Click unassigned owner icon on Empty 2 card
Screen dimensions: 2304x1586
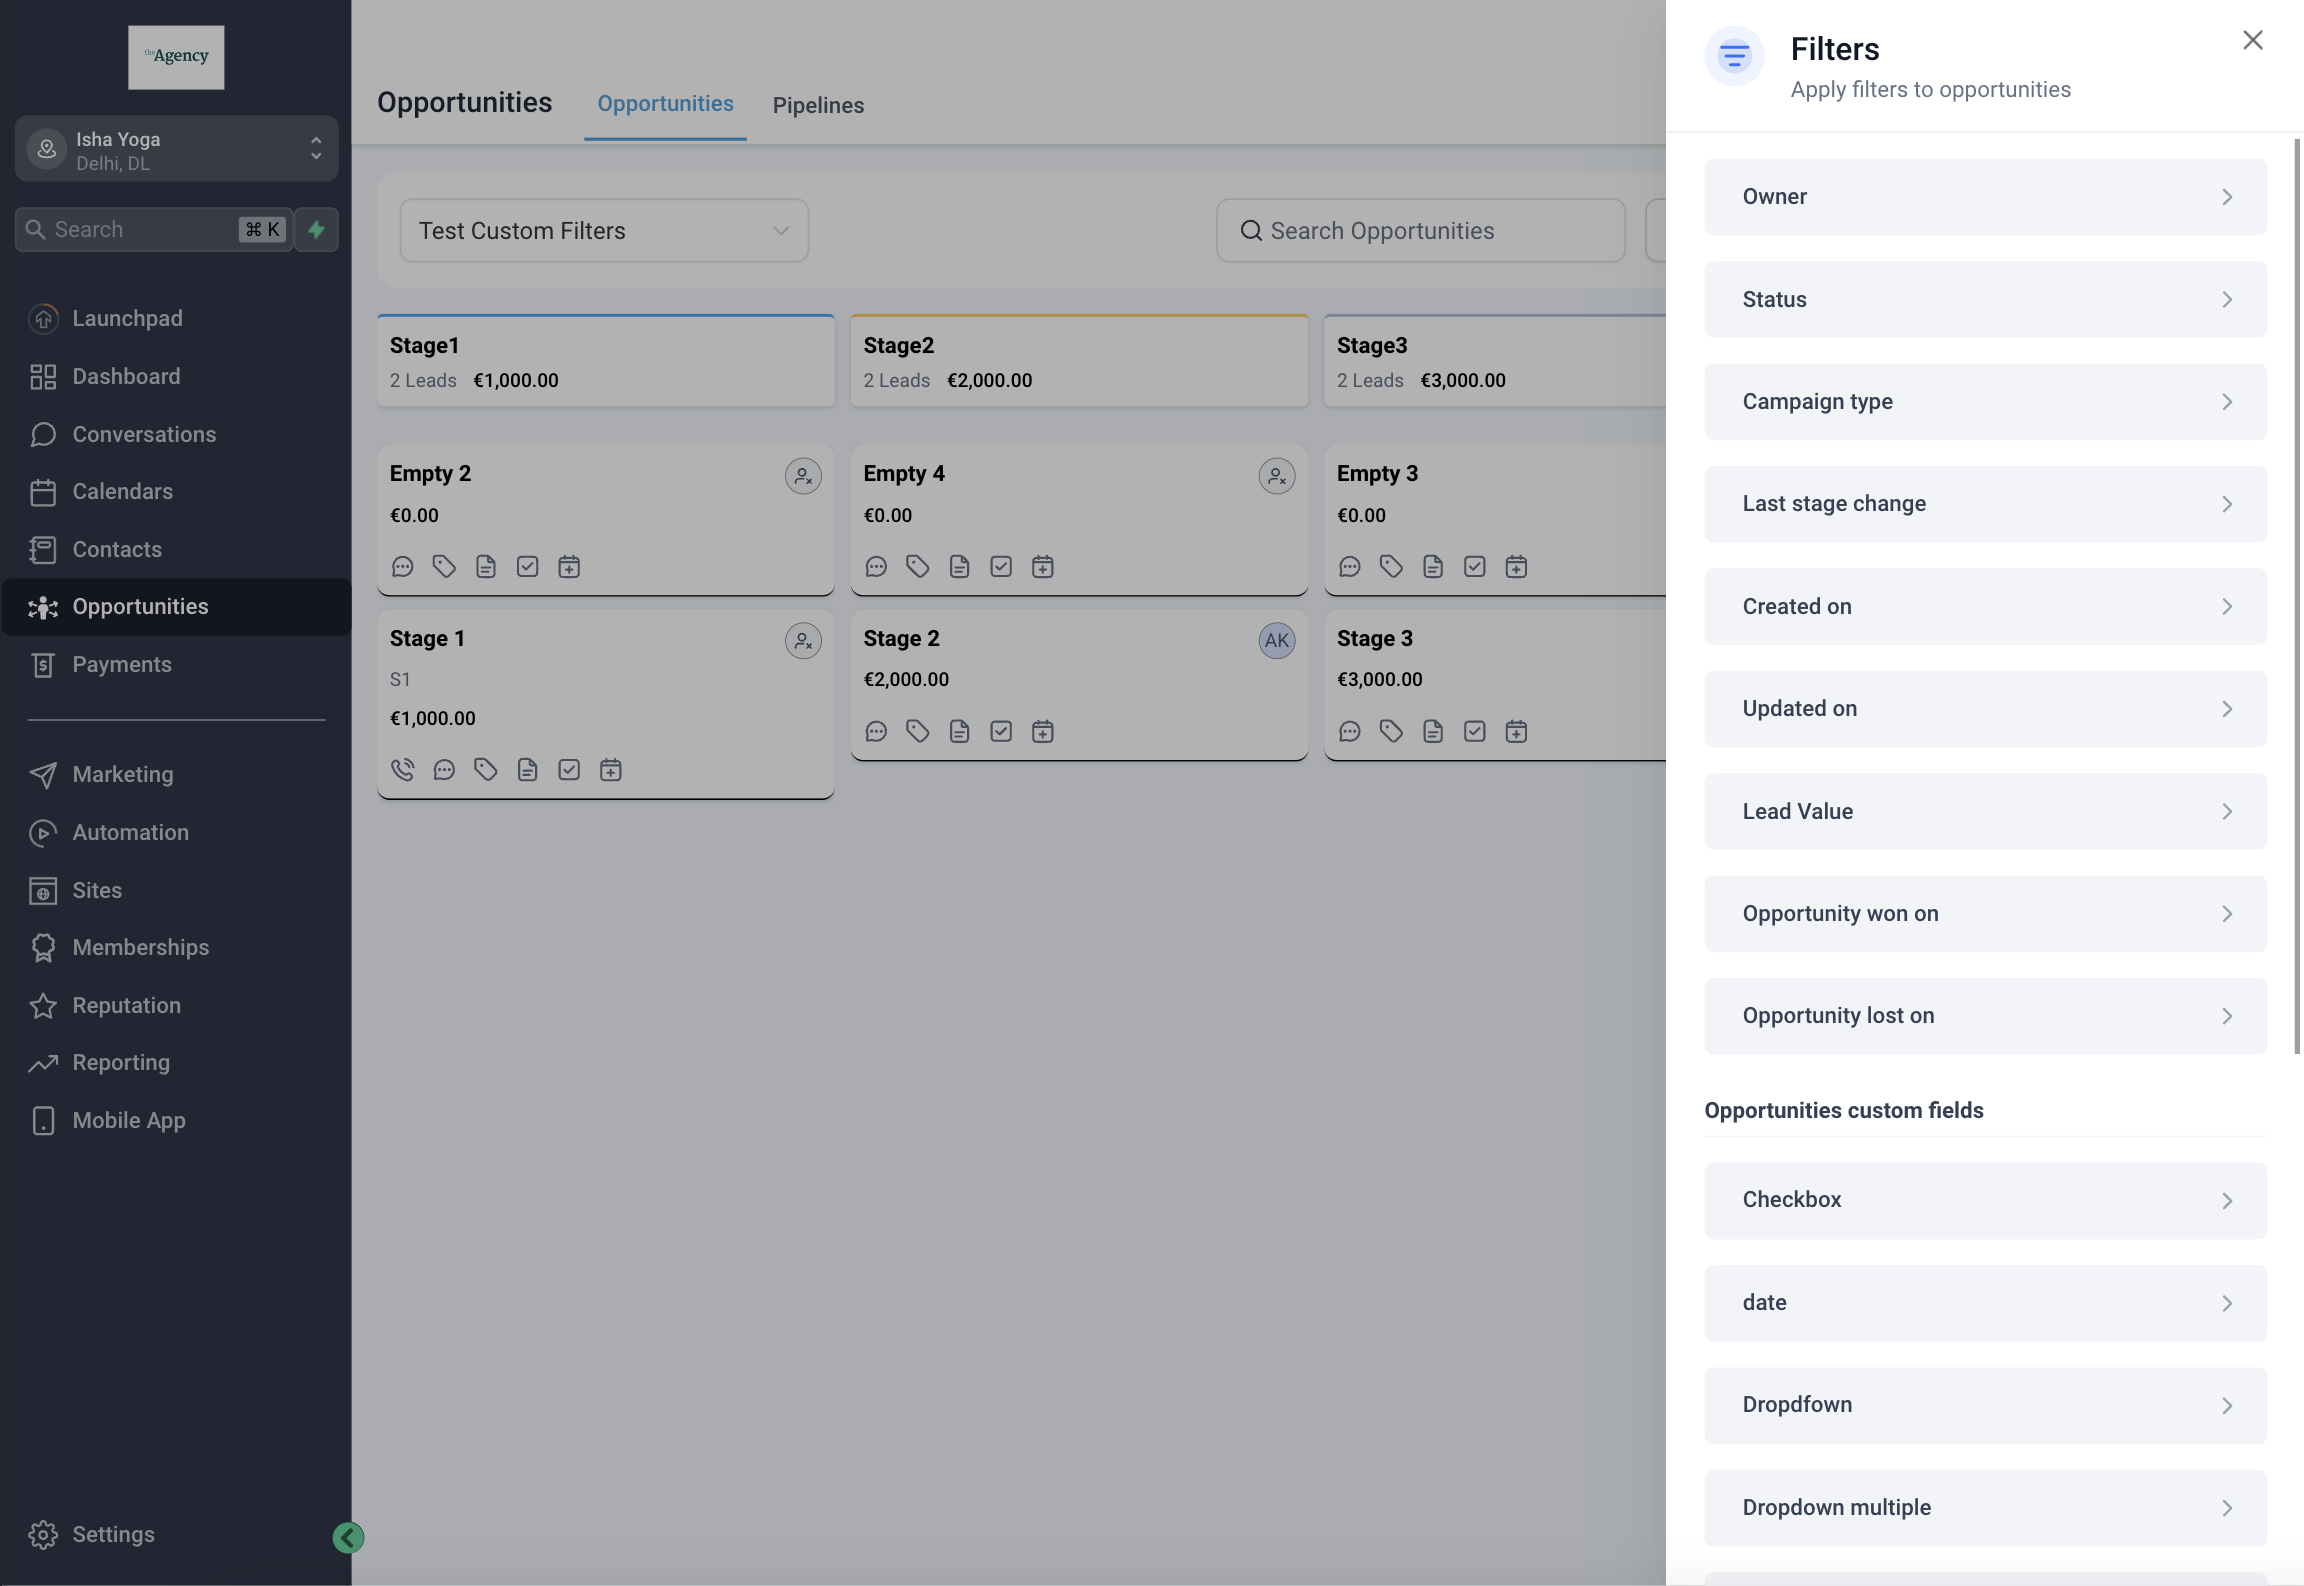(803, 476)
